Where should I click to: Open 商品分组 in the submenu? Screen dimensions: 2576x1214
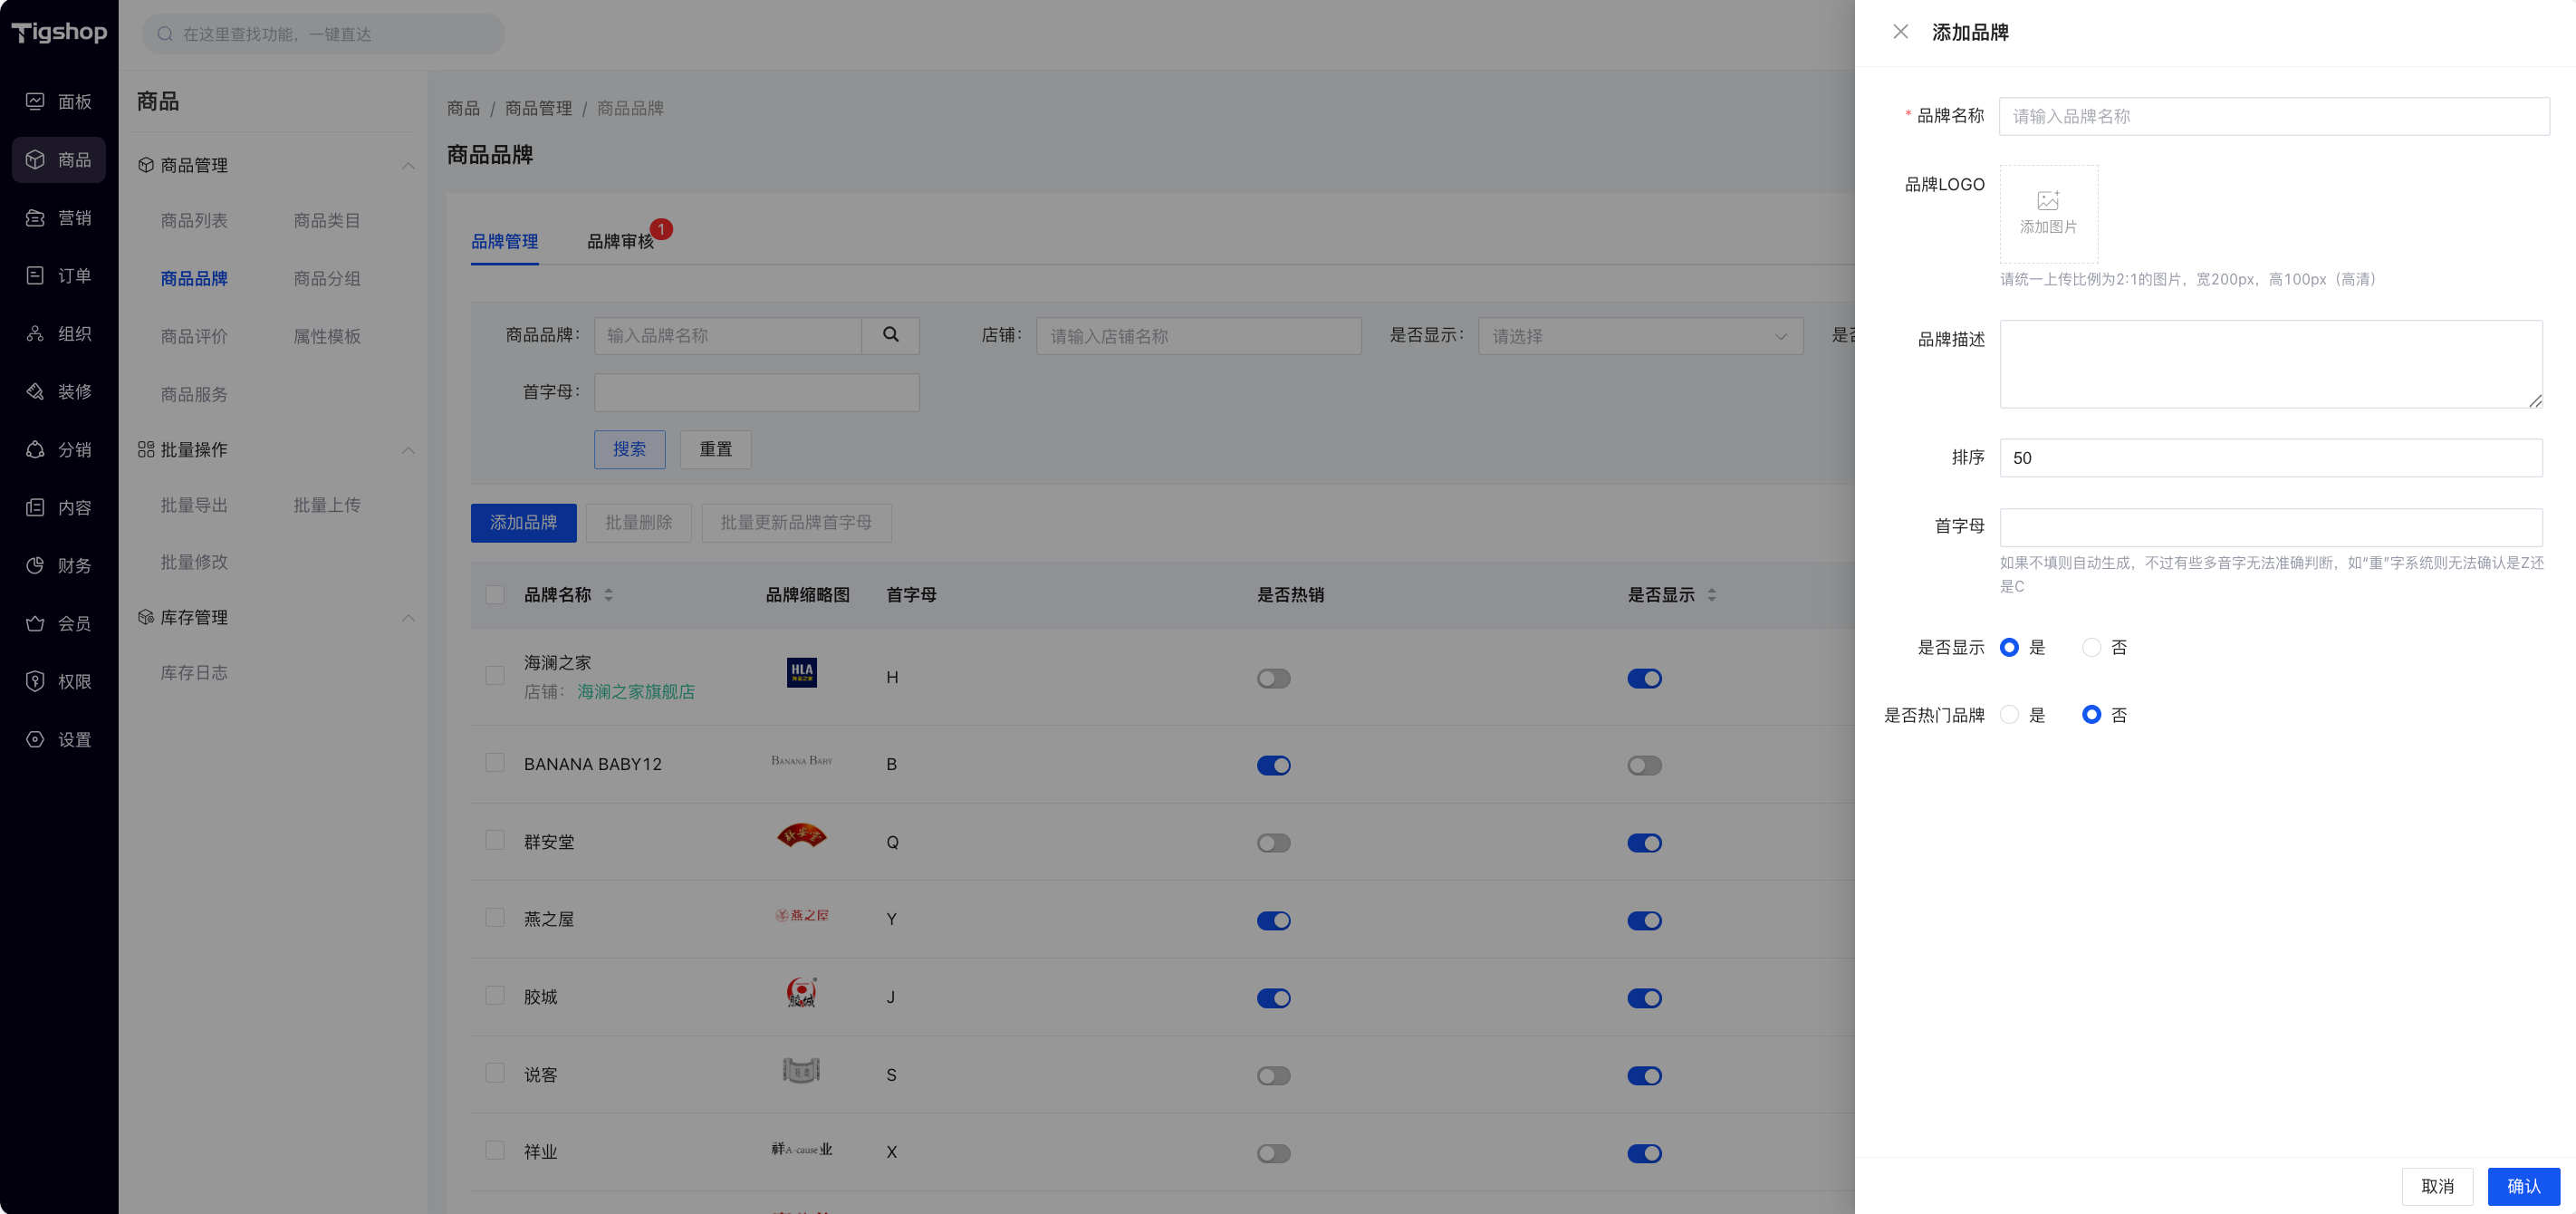pos(327,278)
